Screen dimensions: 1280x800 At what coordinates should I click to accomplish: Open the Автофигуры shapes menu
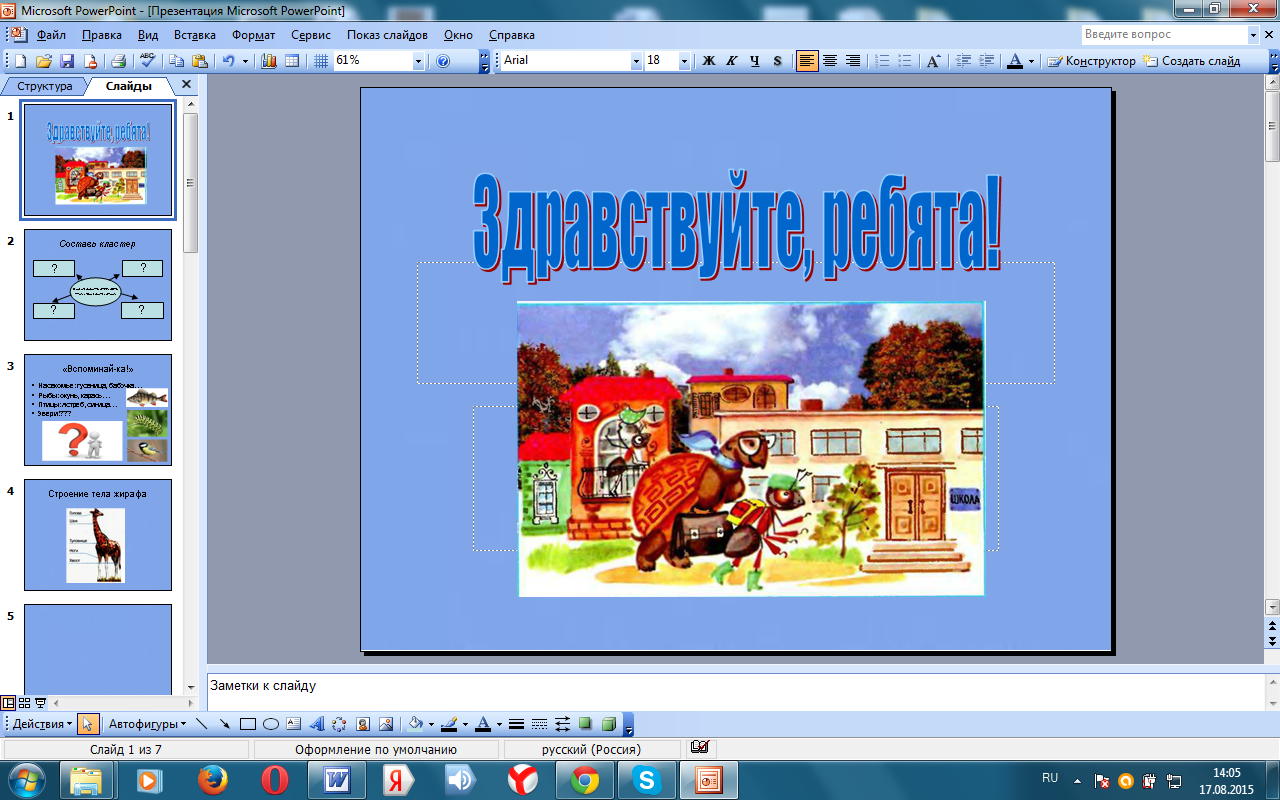click(146, 724)
